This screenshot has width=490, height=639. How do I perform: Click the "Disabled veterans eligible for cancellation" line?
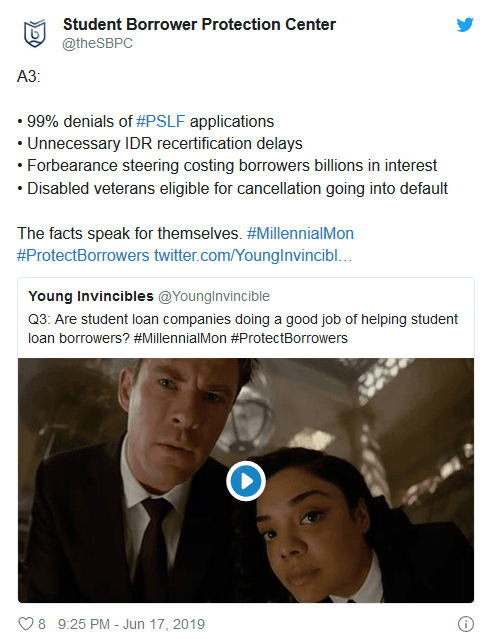[233, 189]
